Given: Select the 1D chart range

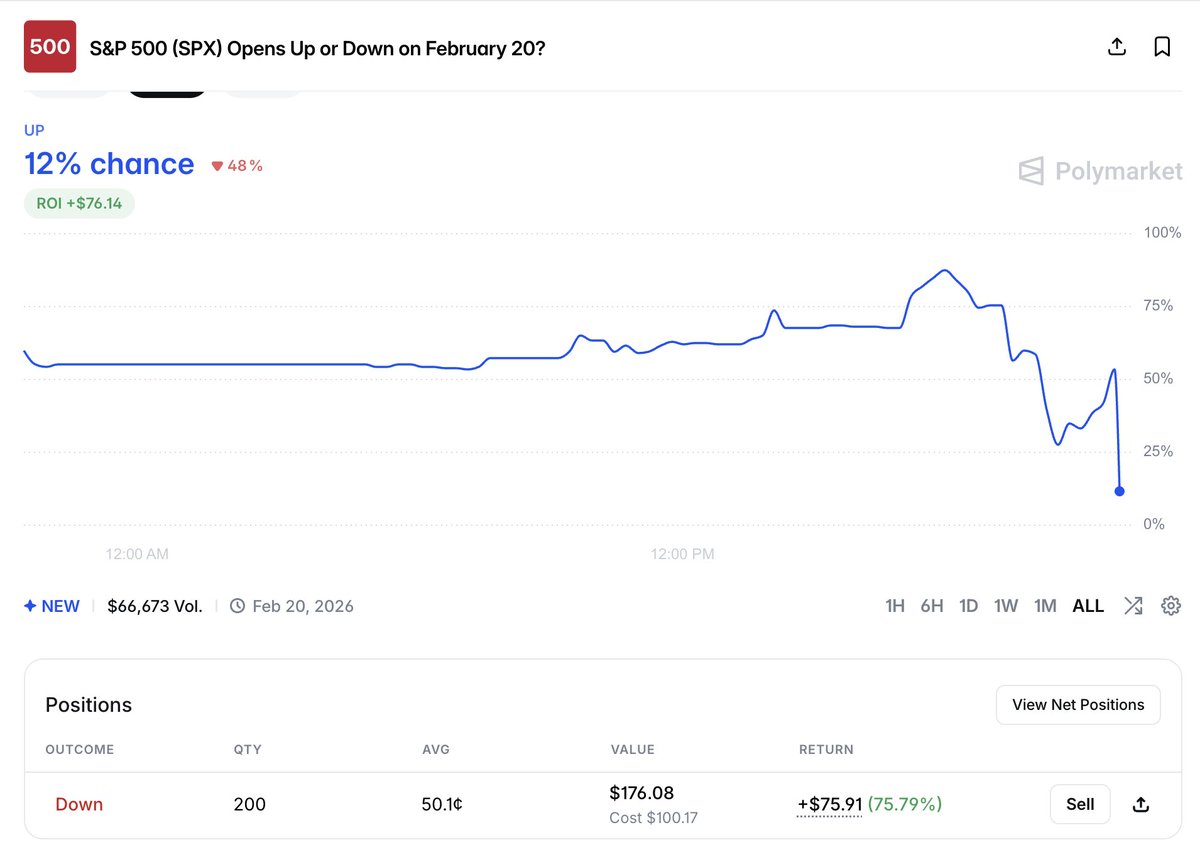Looking at the screenshot, I should tap(968, 606).
